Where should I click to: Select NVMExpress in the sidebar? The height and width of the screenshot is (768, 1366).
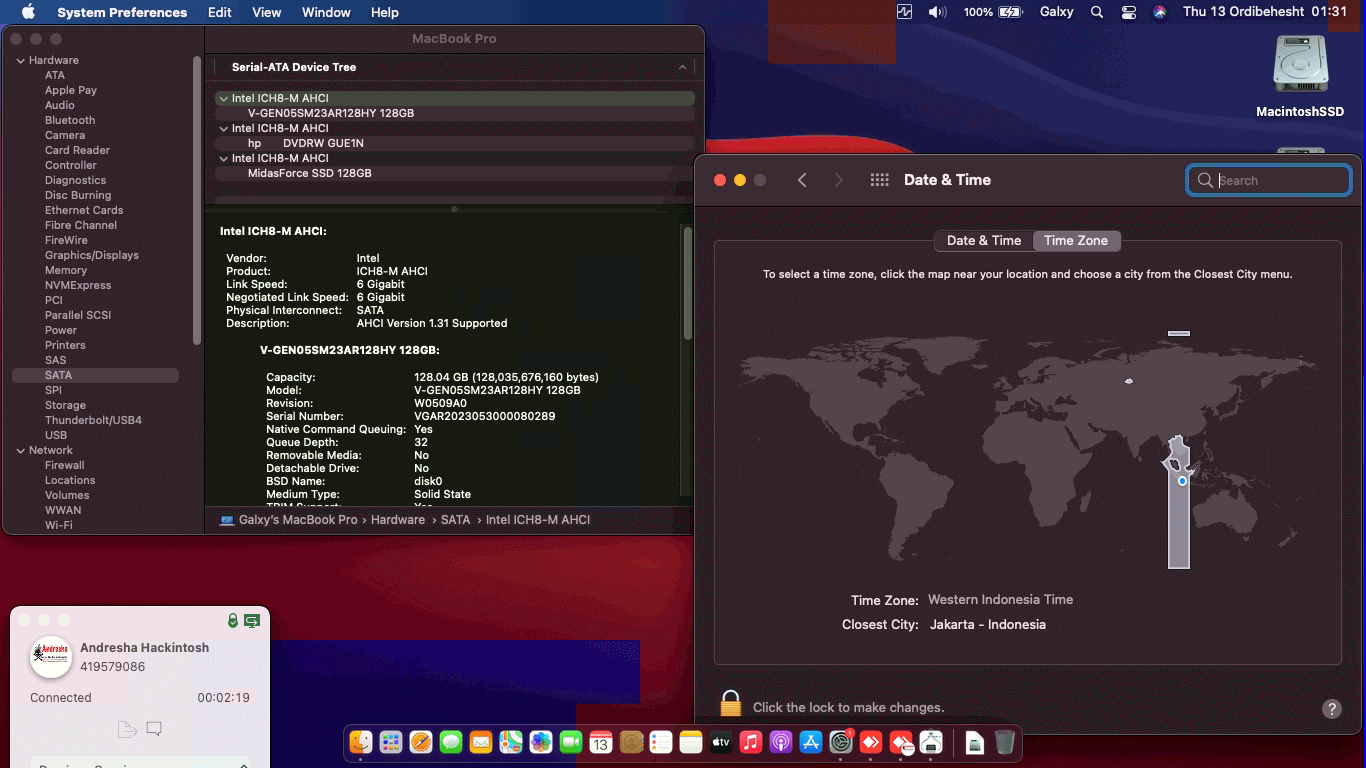point(78,285)
